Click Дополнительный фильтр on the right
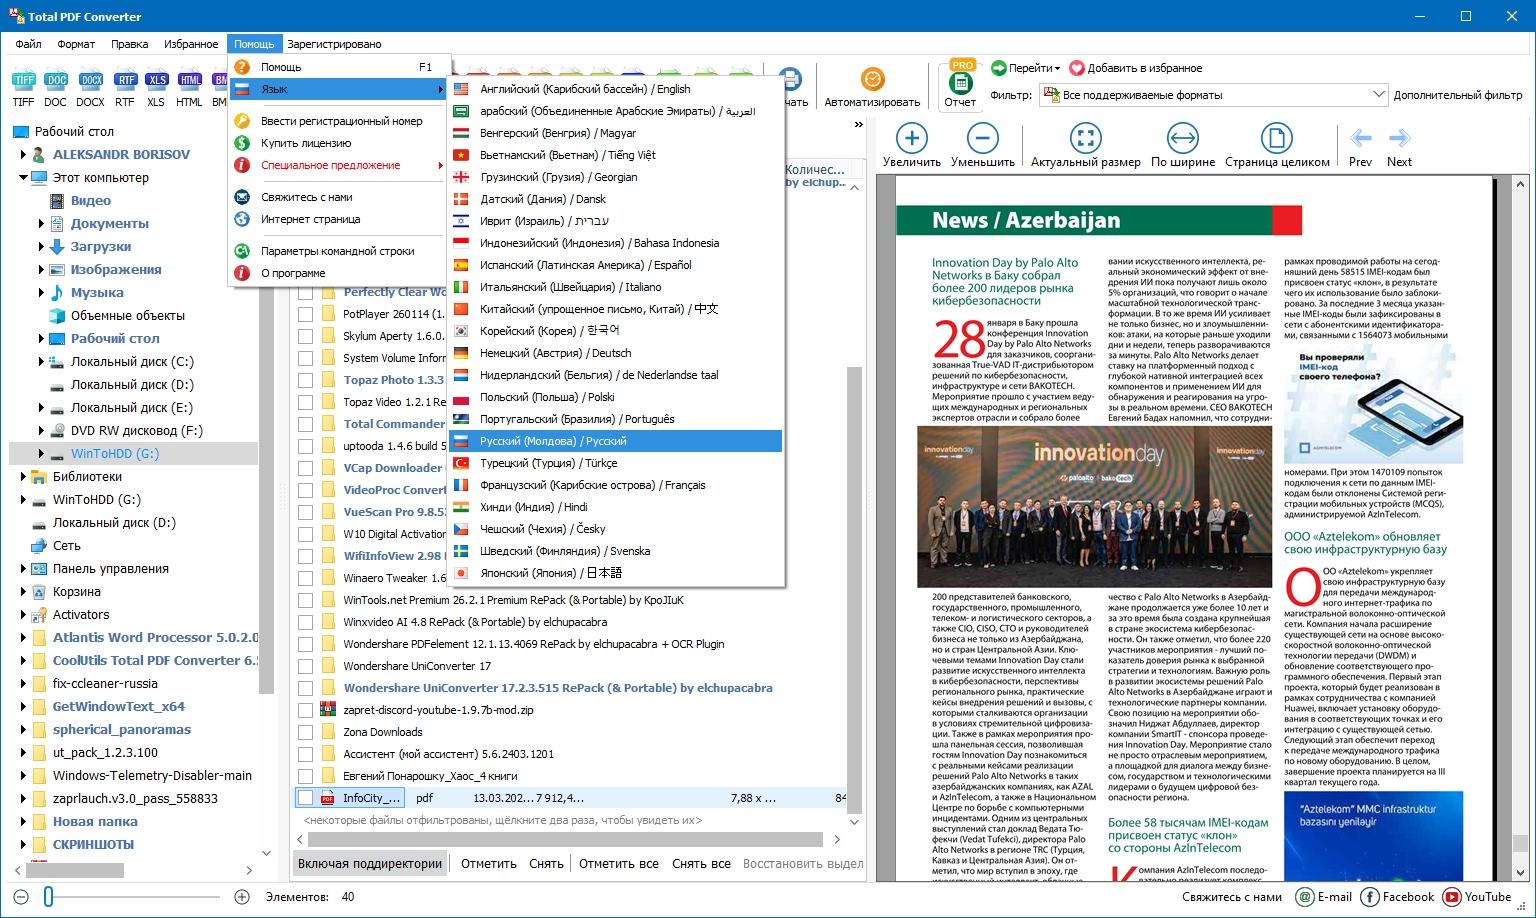1536x918 pixels. [x=1458, y=95]
